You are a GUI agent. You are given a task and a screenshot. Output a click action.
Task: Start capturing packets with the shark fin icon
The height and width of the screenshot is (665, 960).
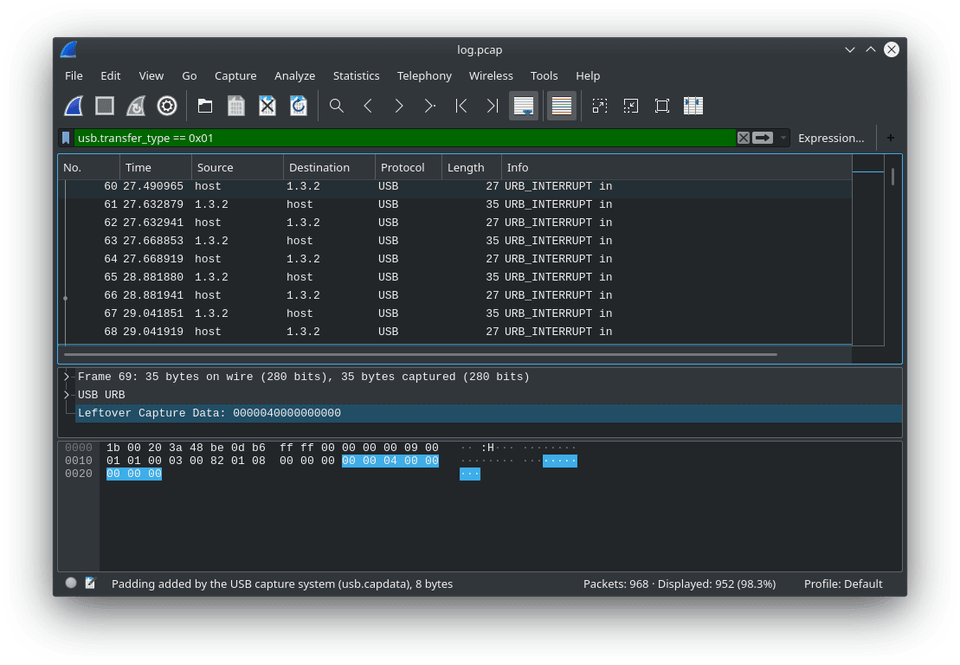(x=73, y=106)
